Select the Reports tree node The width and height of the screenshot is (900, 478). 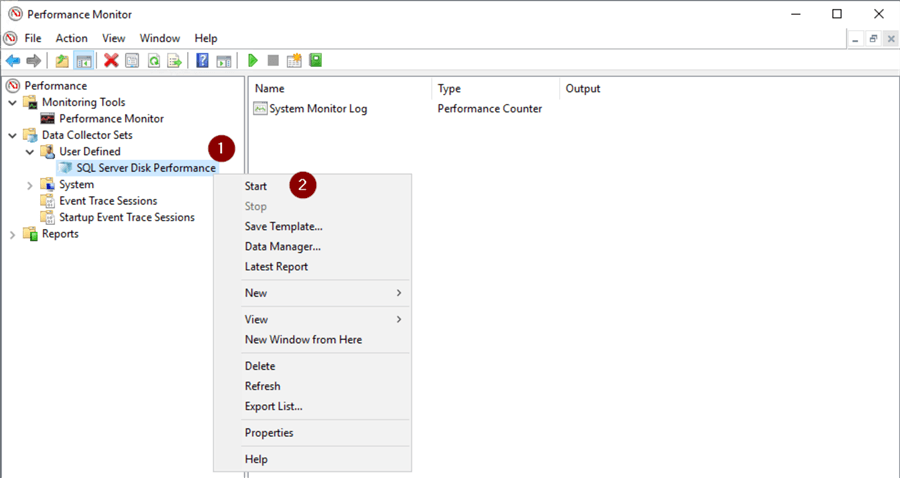(x=60, y=234)
